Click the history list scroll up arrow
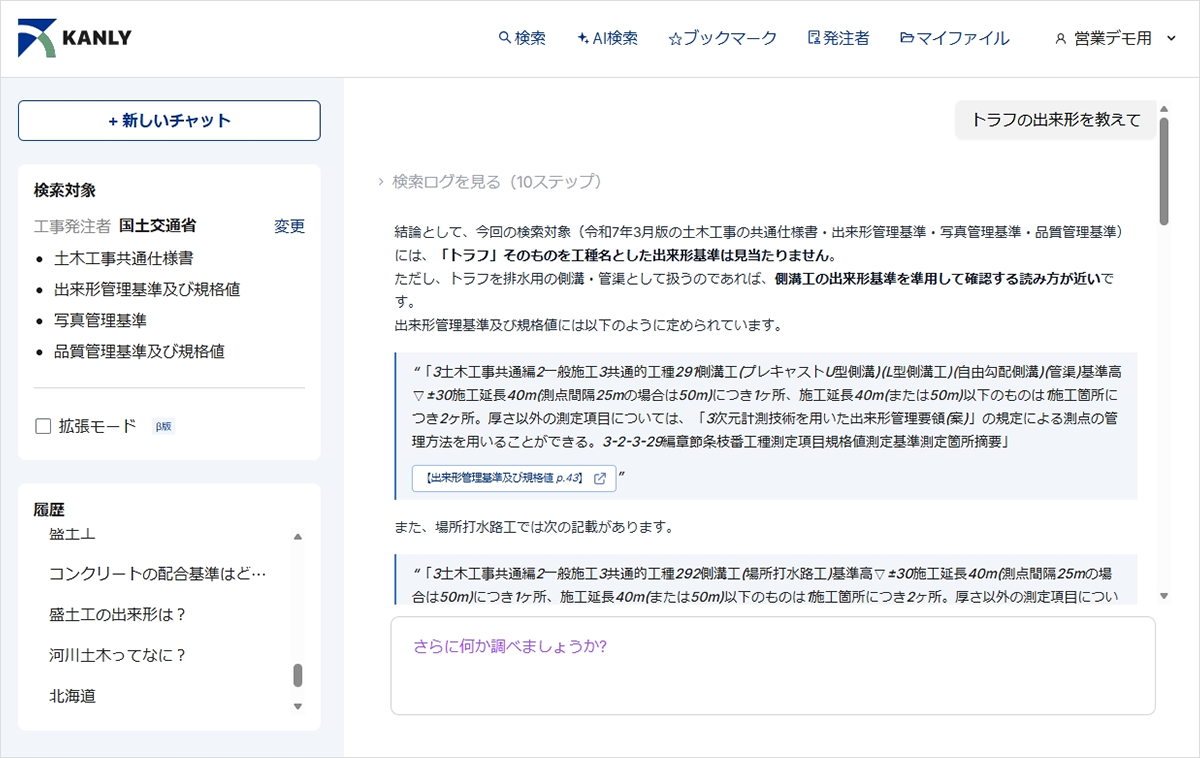Image resolution: width=1200 pixels, height=758 pixels. click(297, 537)
